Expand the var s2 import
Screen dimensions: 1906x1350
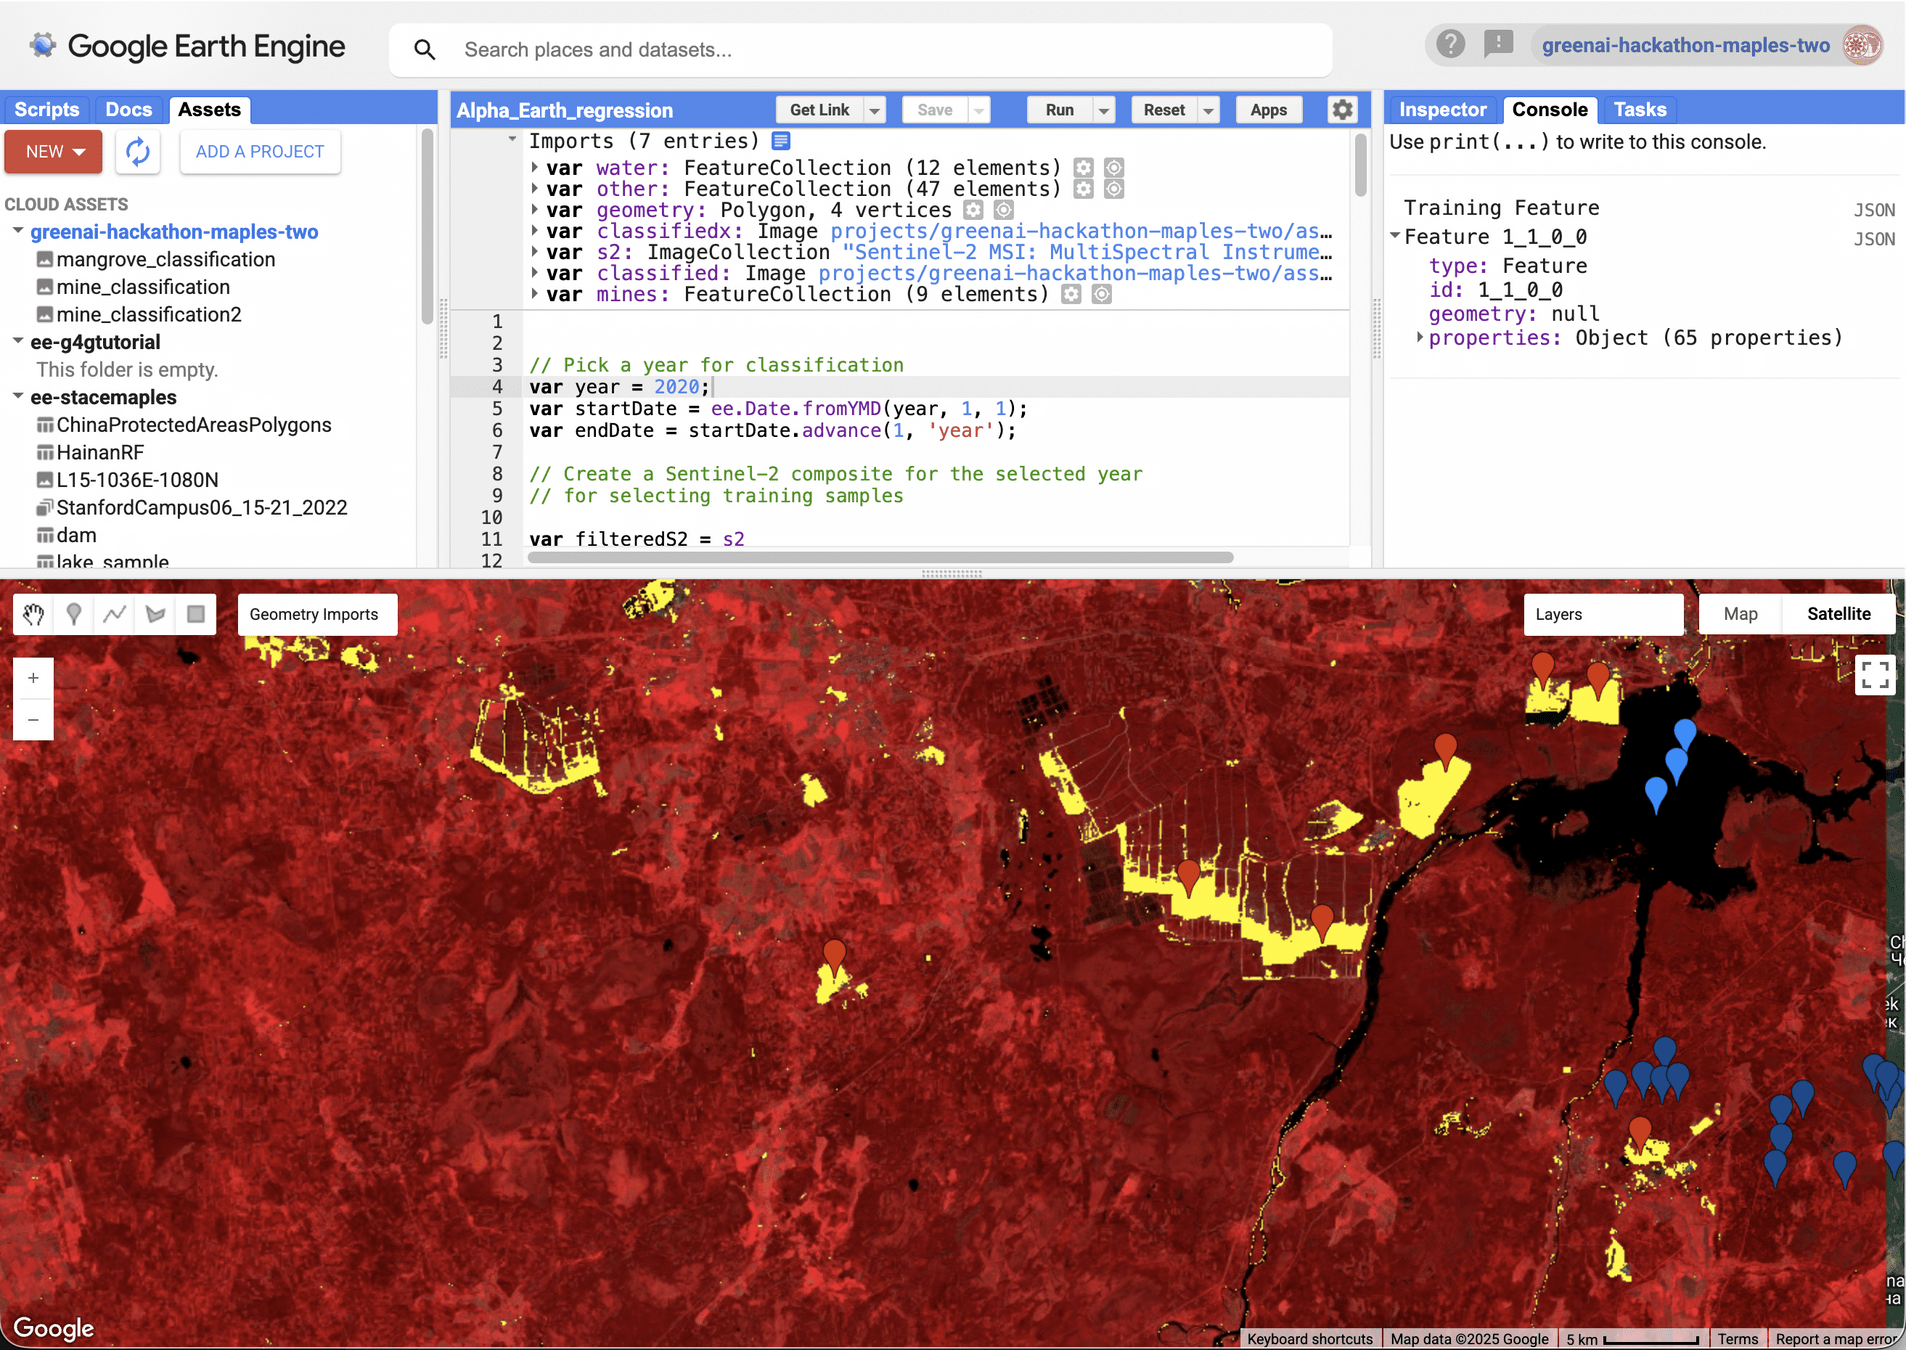pos(535,252)
